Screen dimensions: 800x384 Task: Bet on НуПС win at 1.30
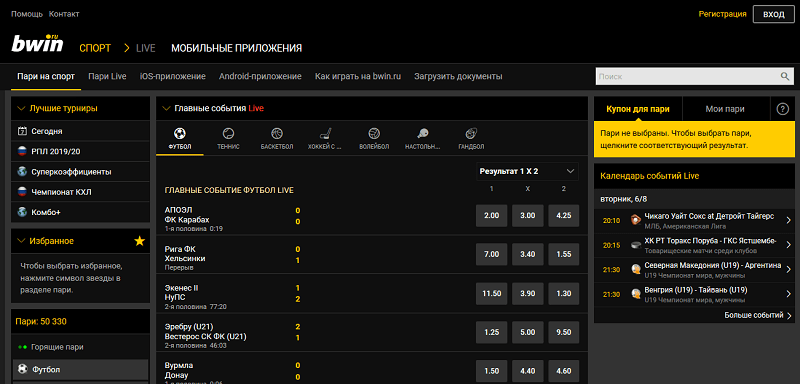[564, 293]
